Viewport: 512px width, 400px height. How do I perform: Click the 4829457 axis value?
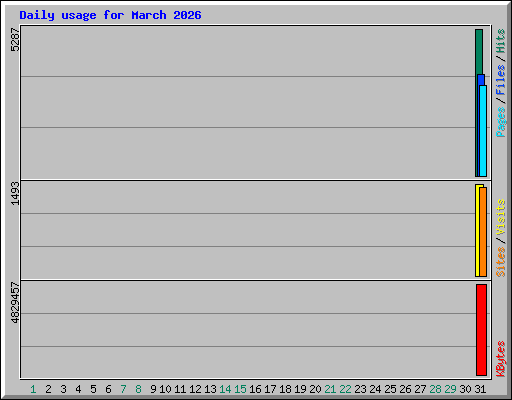point(15,303)
